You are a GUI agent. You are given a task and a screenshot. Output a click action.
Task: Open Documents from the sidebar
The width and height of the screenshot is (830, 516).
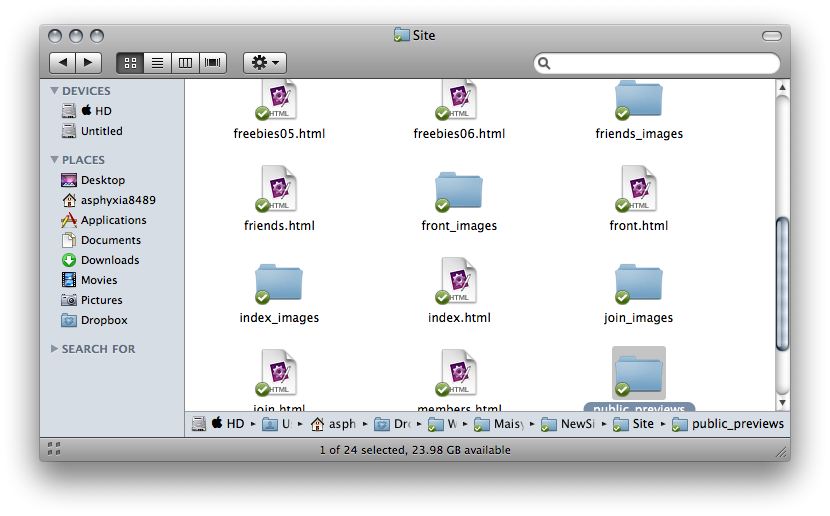(101, 240)
